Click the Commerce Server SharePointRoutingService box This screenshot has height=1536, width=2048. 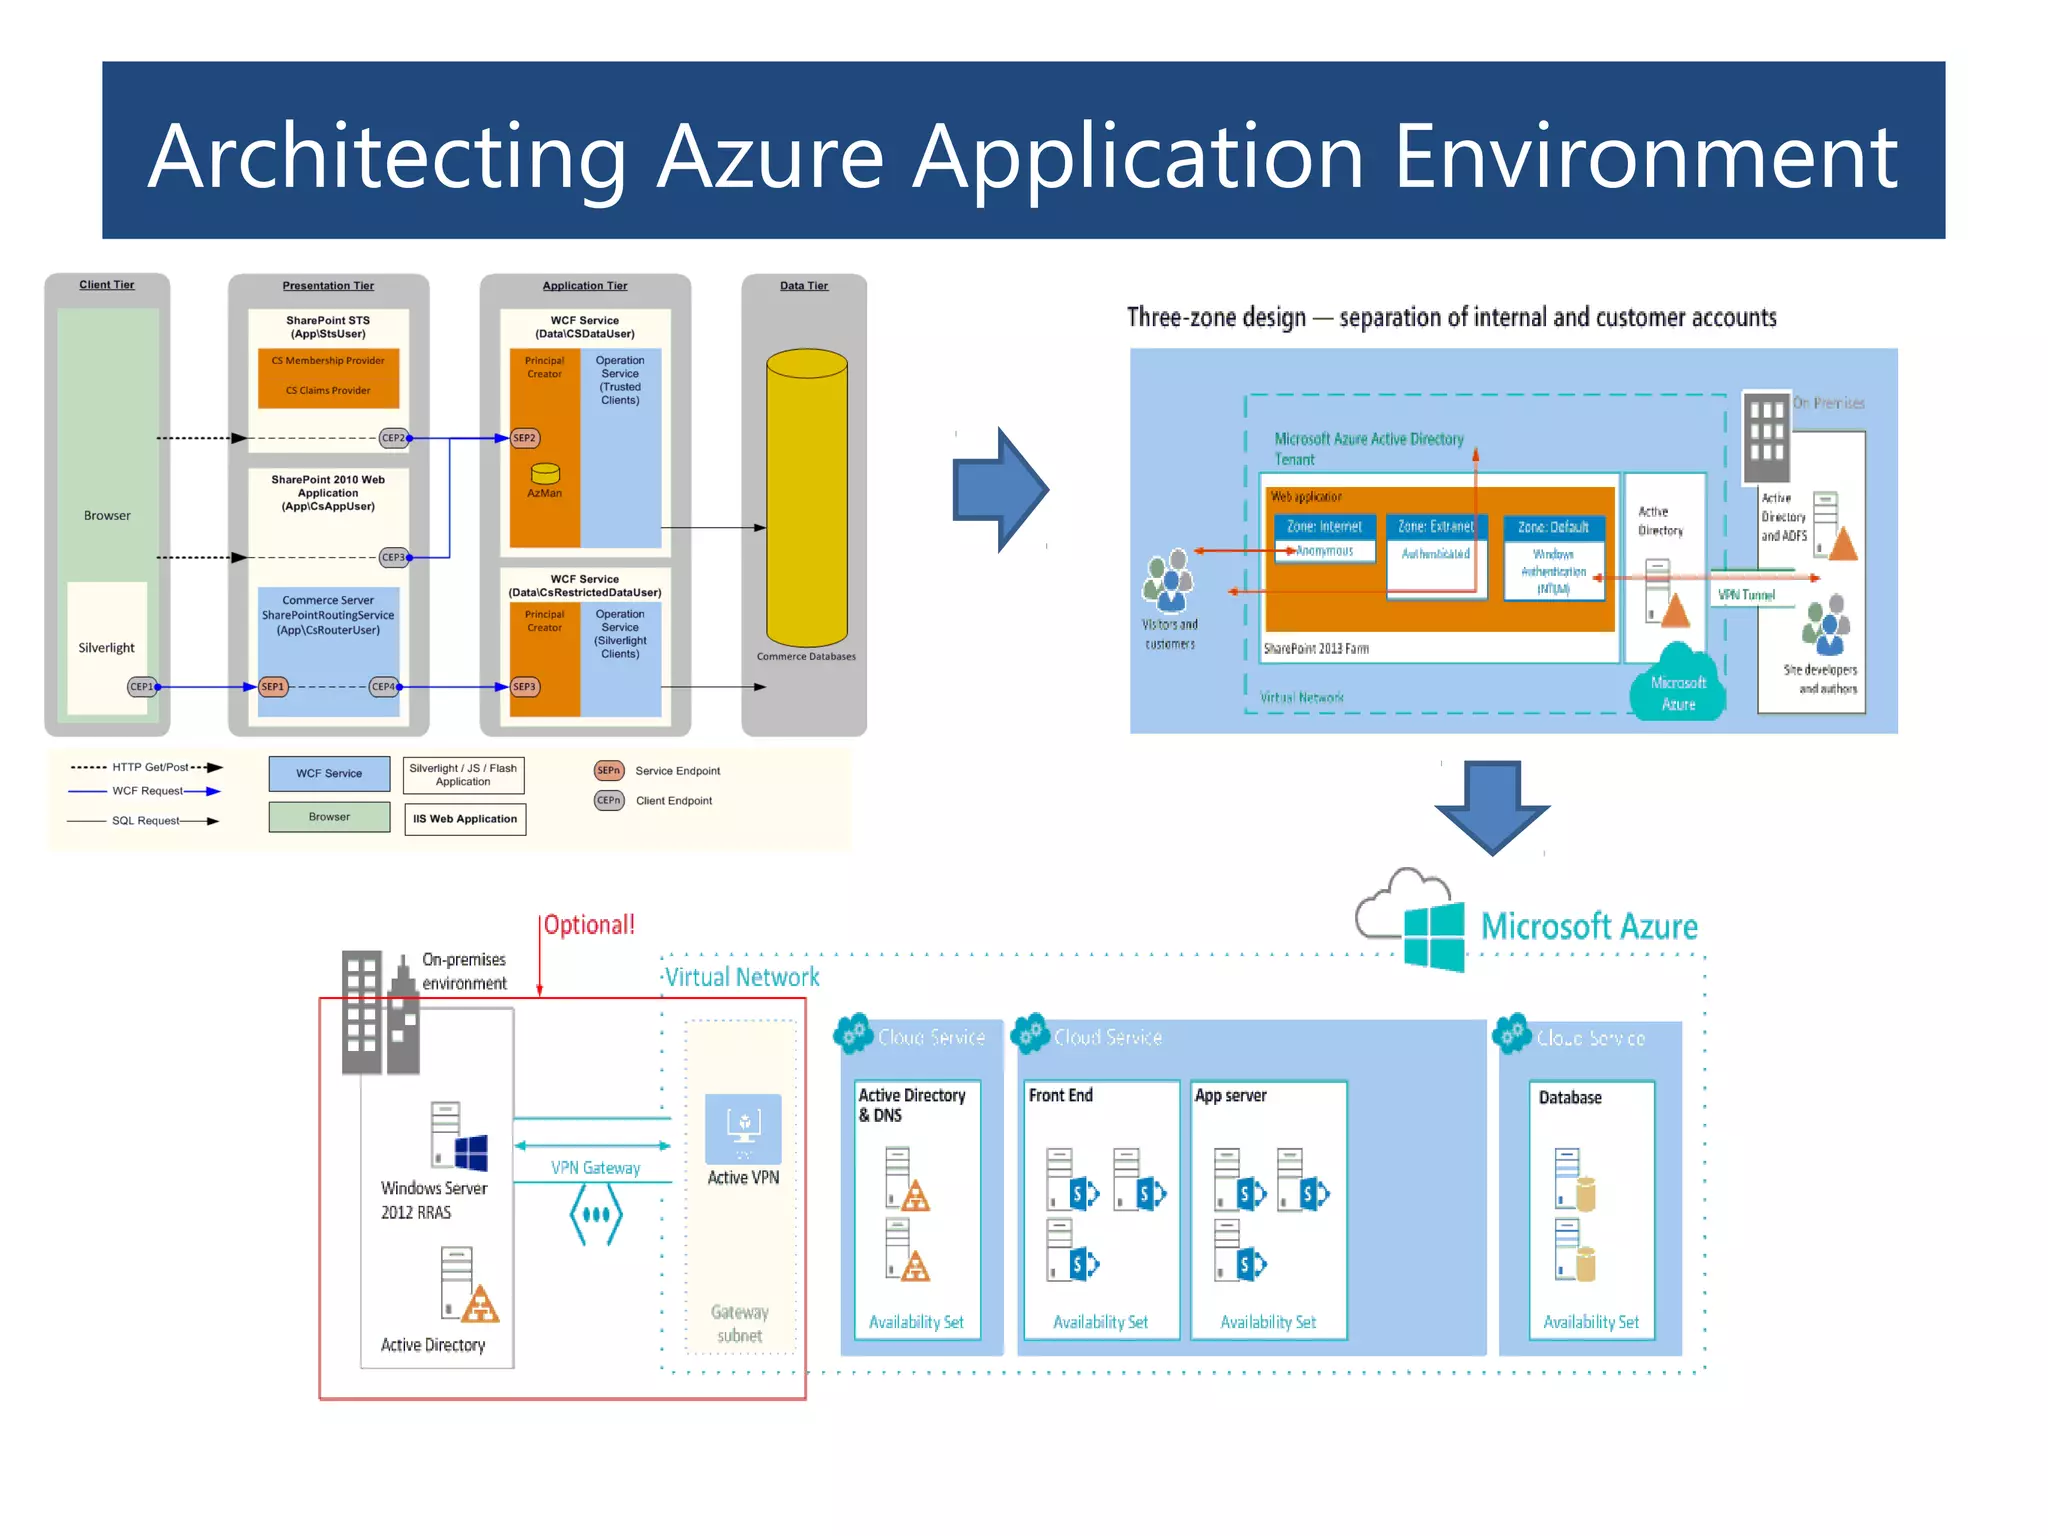coord(328,651)
